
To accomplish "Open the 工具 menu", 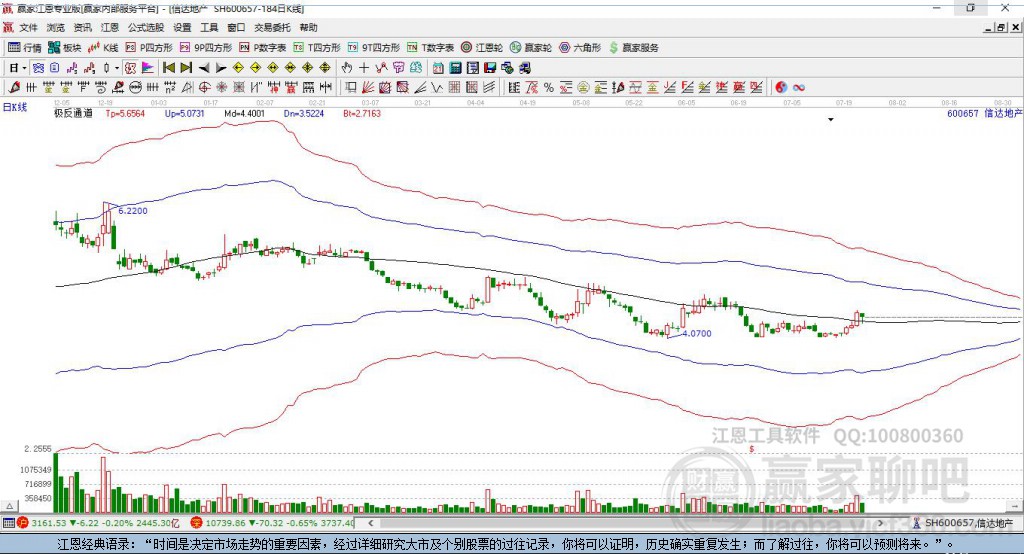I will [209, 27].
